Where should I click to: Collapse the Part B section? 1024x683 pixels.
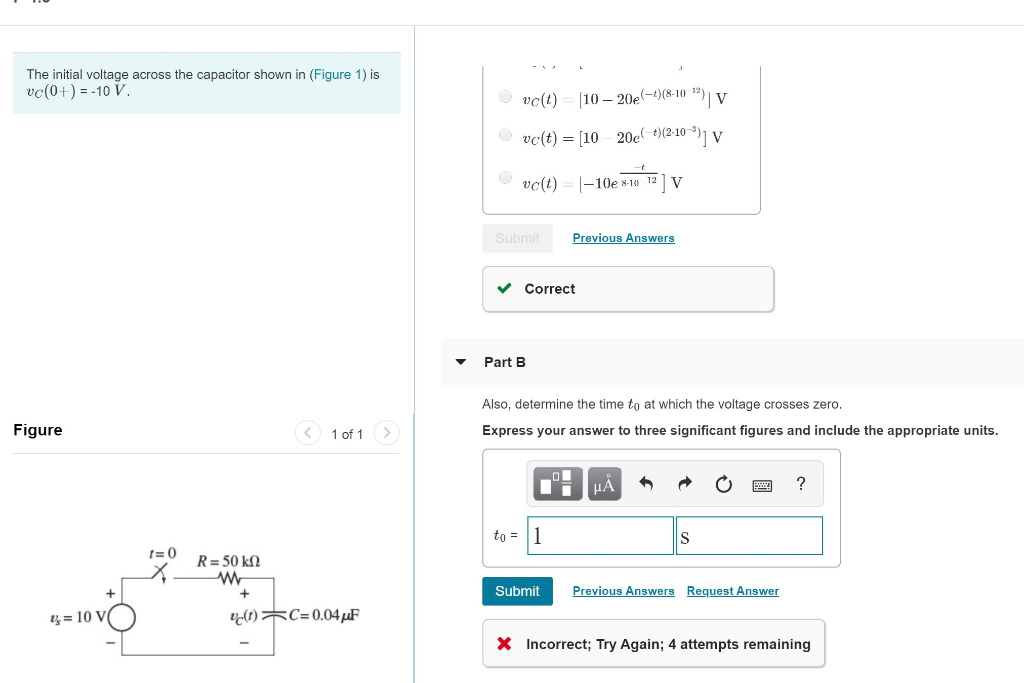click(460, 362)
